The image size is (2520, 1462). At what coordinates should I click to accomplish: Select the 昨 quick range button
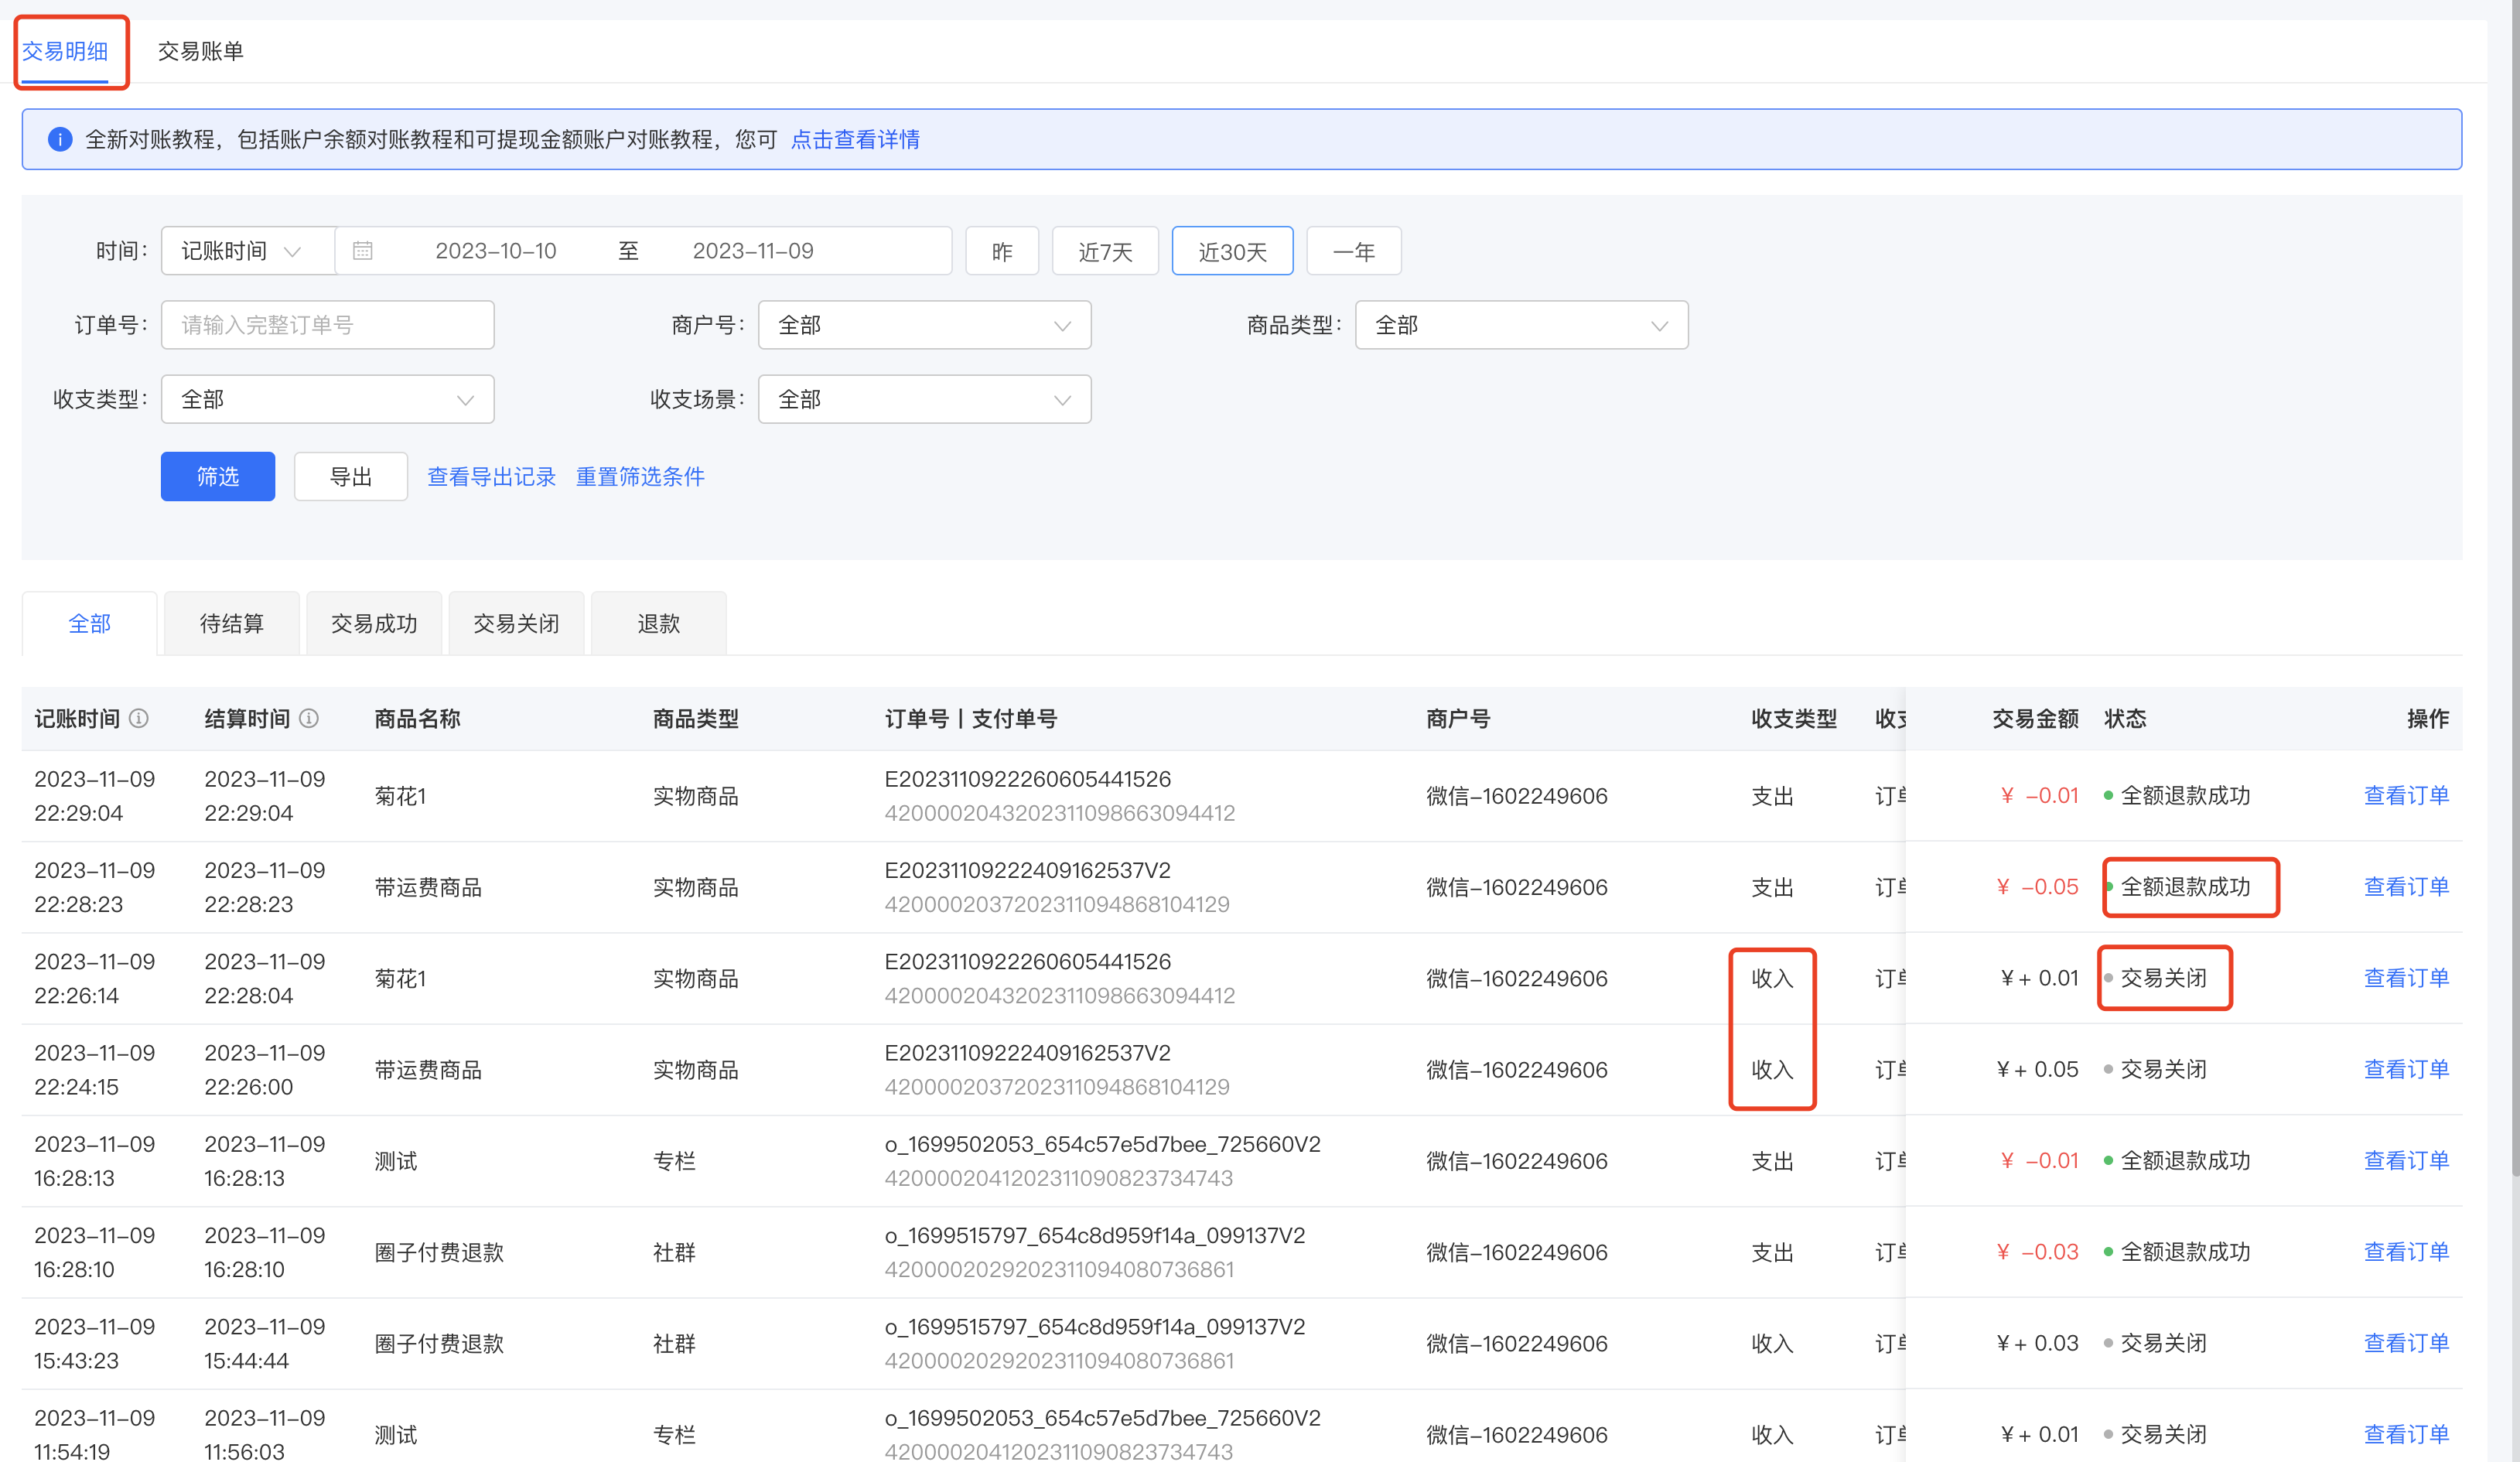1002,251
